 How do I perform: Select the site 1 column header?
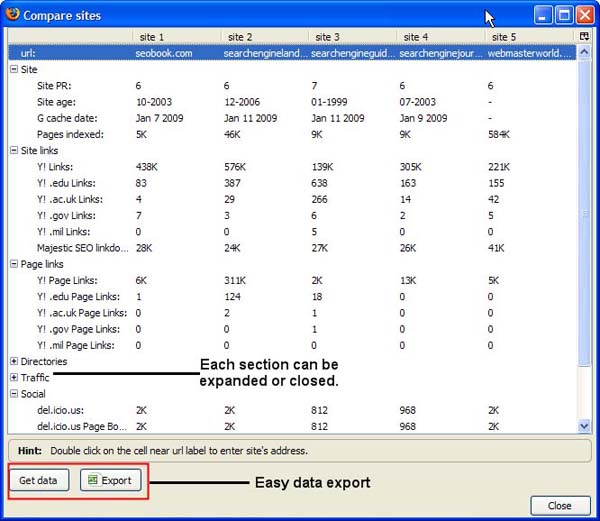click(x=177, y=37)
